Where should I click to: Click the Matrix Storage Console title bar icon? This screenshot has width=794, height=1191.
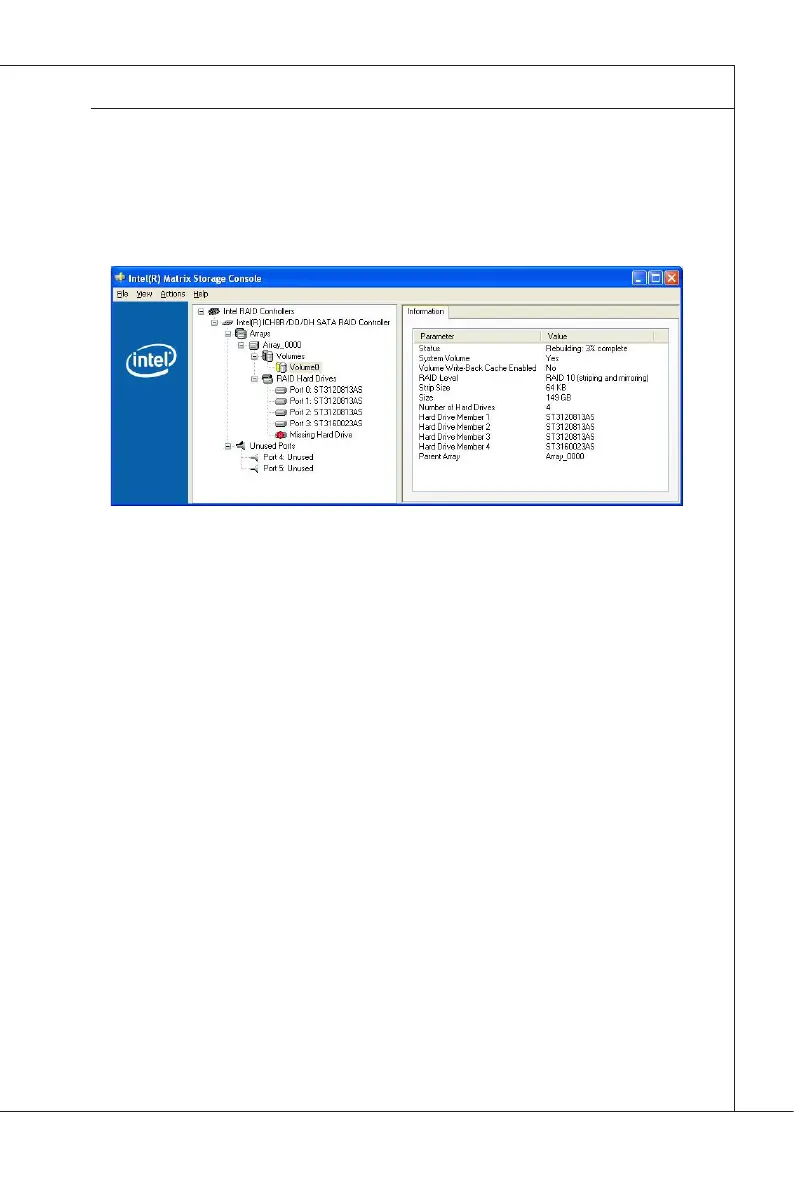pyautogui.click(x=120, y=278)
